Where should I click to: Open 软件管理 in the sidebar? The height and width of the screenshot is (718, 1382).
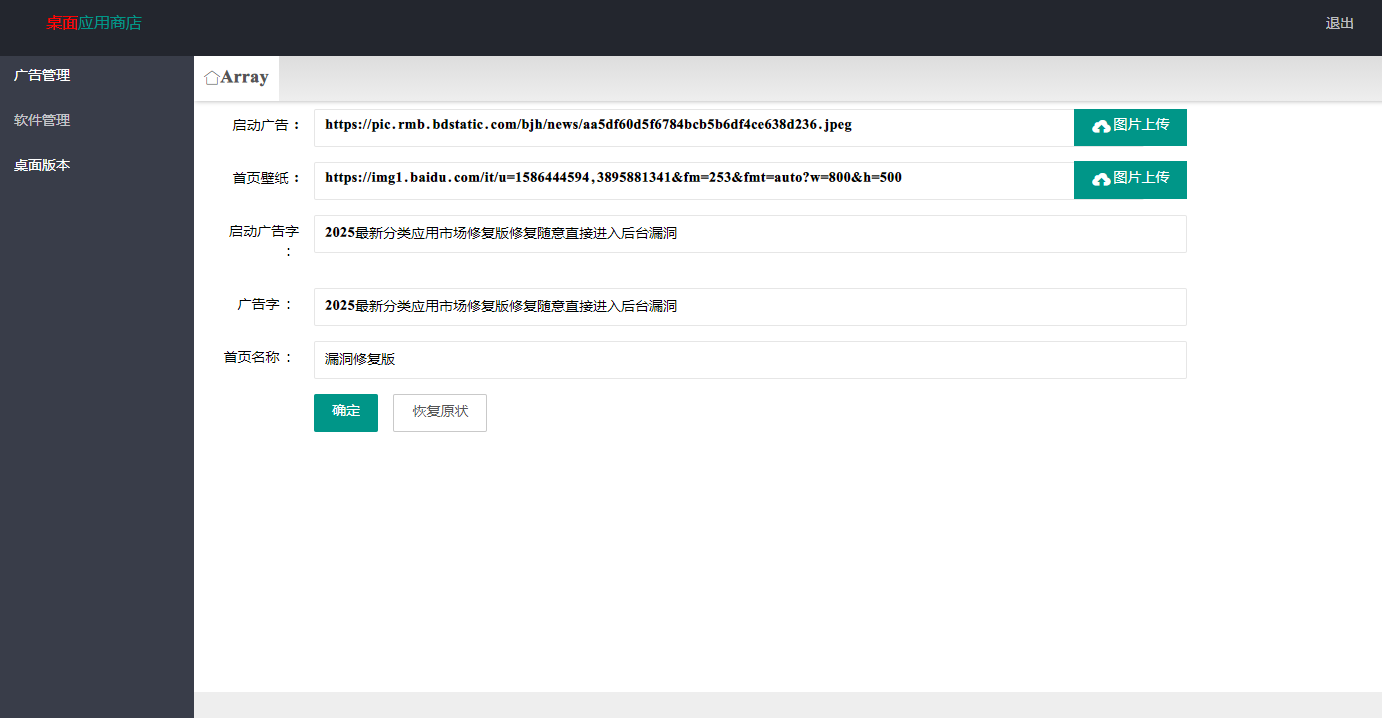[x=42, y=120]
